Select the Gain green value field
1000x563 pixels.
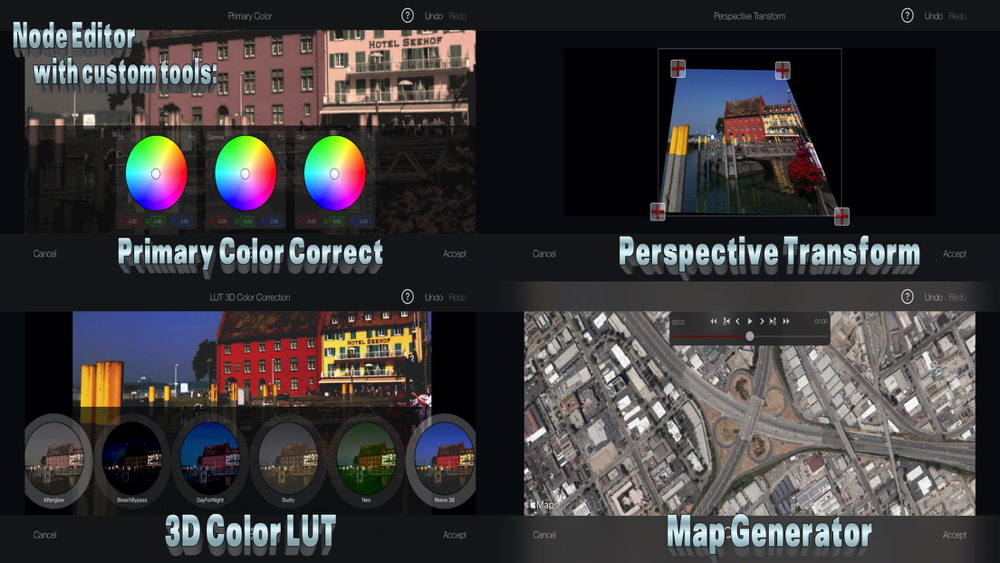(337, 221)
